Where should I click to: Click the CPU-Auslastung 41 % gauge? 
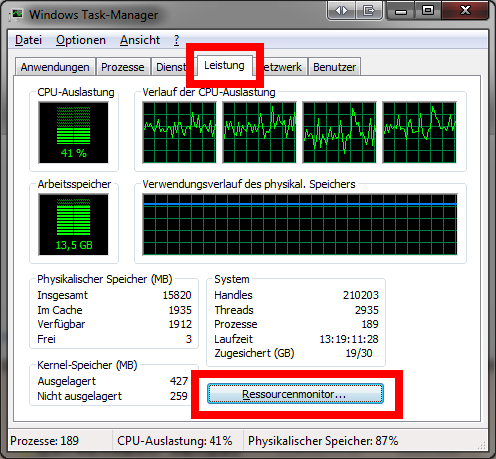tap(73, 133)
